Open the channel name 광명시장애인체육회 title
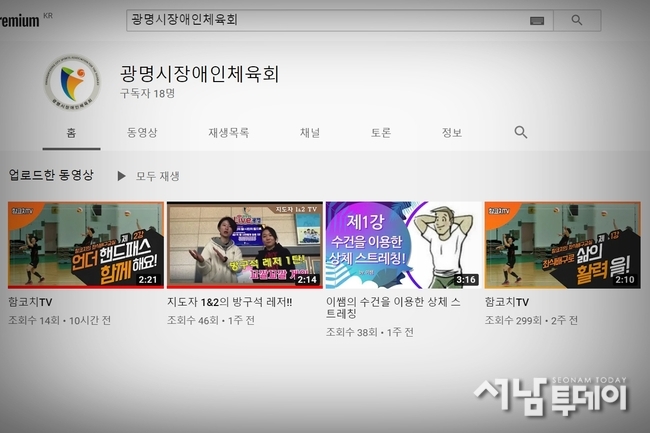Image resolution: width=650 pixels, height=433 pixels. point(200,74)
